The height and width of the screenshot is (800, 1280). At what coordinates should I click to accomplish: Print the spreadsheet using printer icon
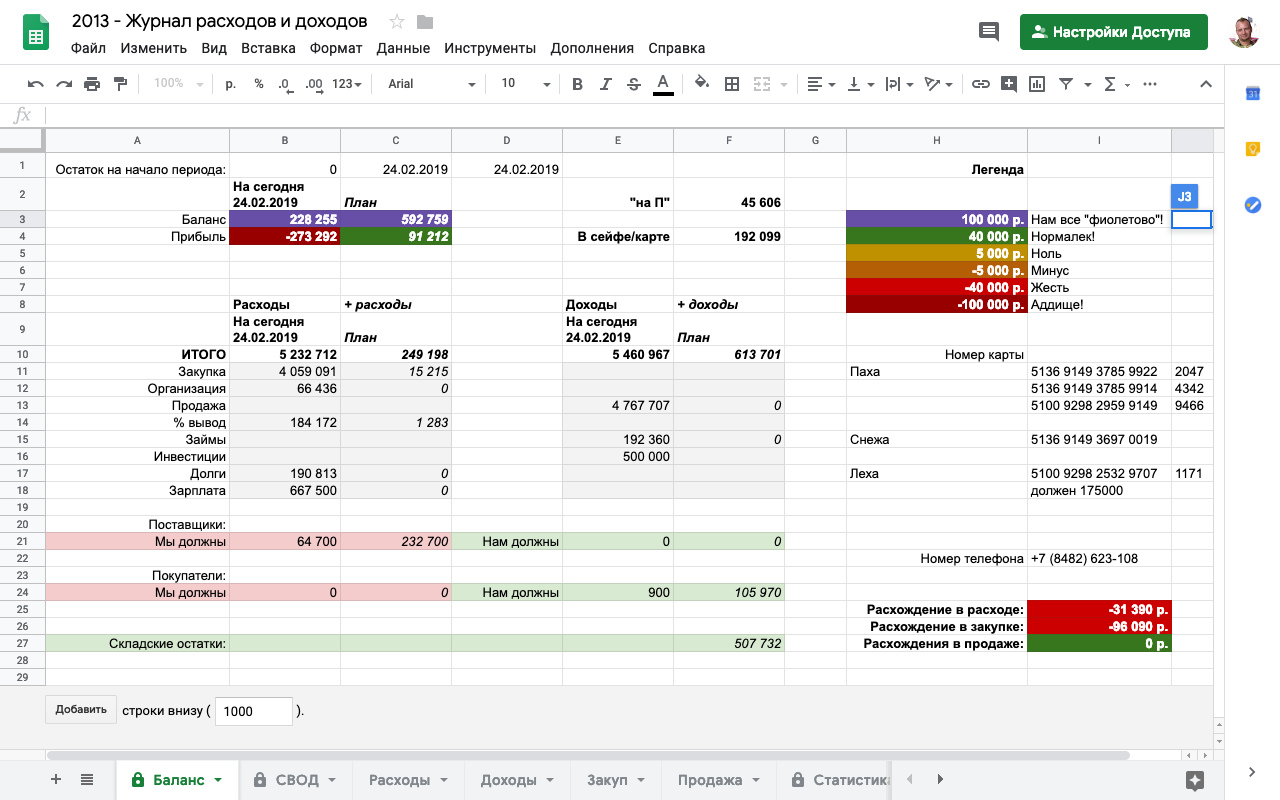tap(92, 84)
